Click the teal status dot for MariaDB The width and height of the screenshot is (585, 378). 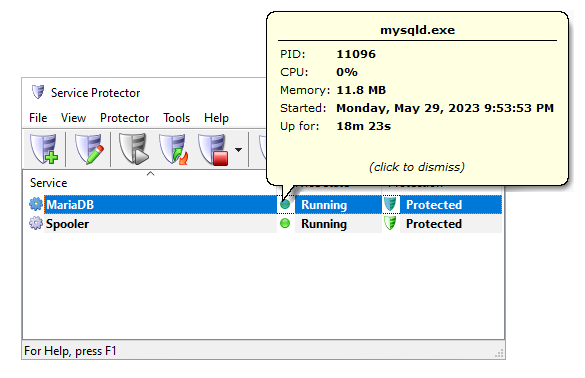click(x=285, y=204)
